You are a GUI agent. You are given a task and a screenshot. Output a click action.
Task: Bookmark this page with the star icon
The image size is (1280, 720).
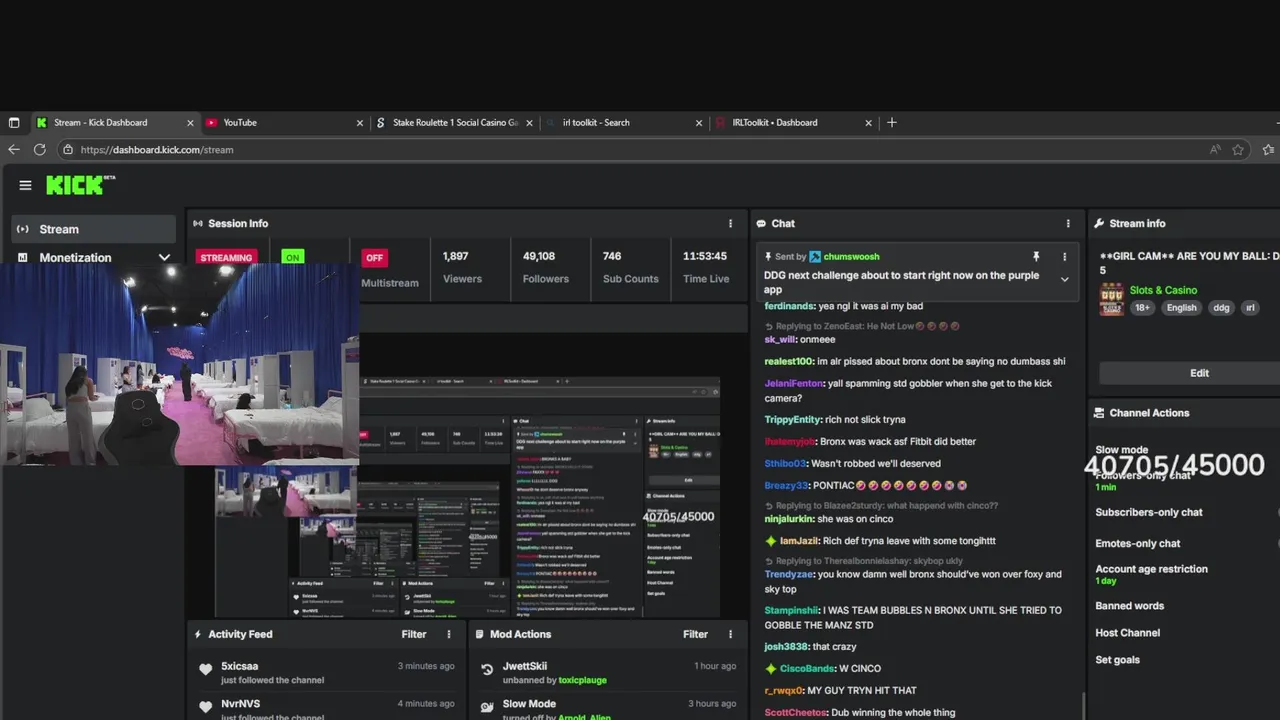click(1238, 149)
